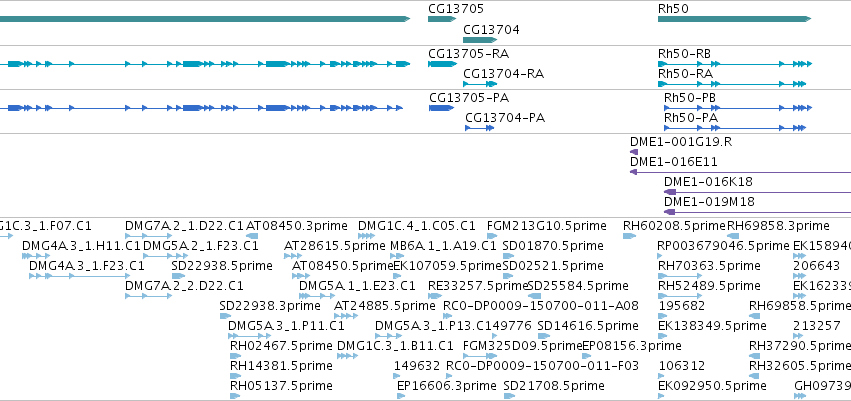This screenshot has width=851, height=401.
Task: Click the RE33257.5prime EST arrow
Action: 435,296
